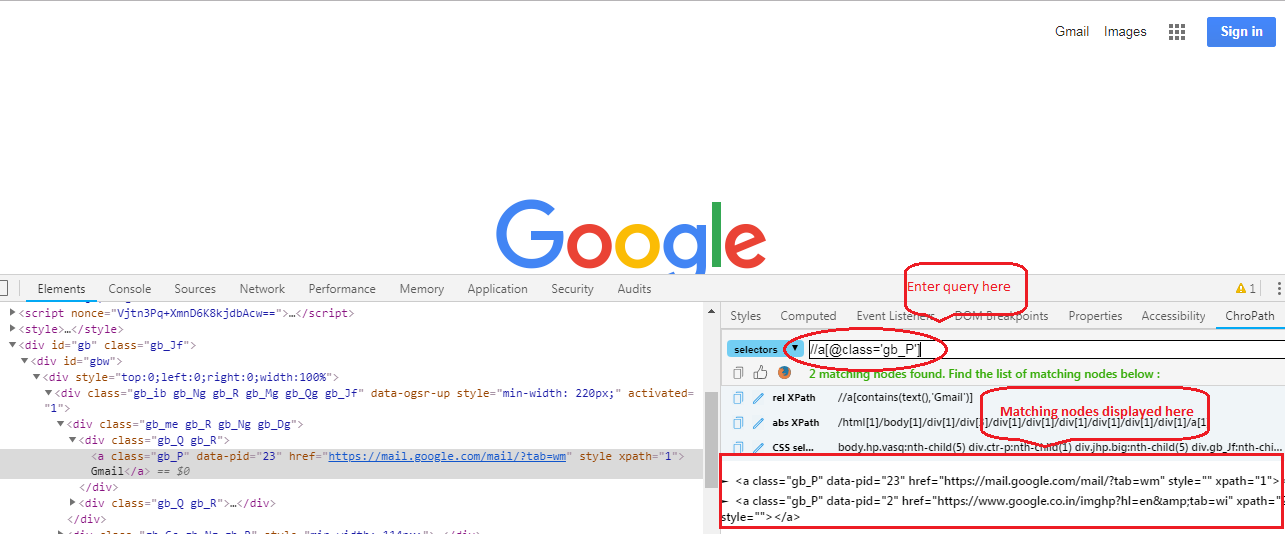Select the highlighted a class="gb_P" row
Image resolution: width=1285 pixels, height=534 pixels.
(x=351, y=463)
